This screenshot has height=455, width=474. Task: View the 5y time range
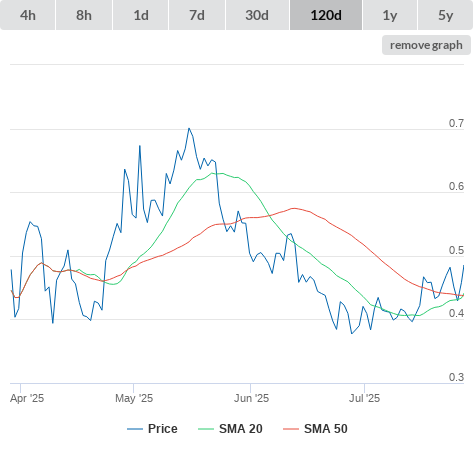click(x=445, y=15)
